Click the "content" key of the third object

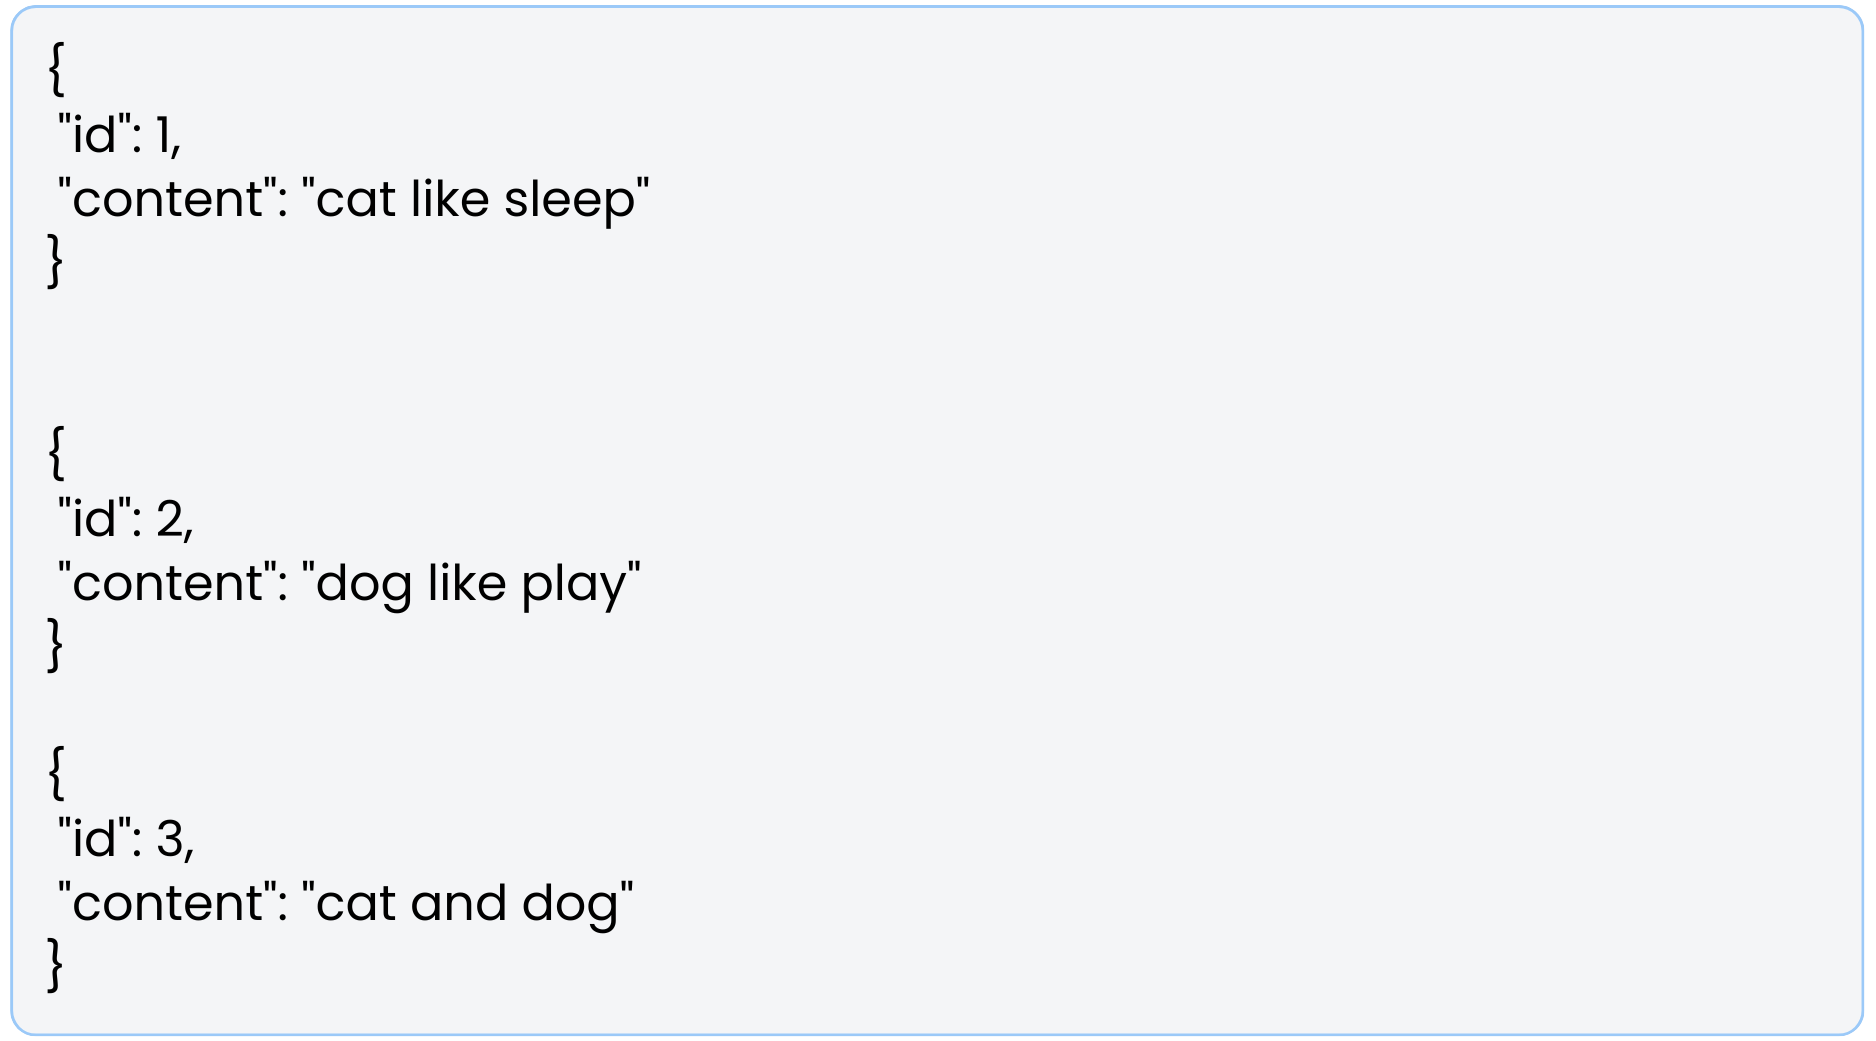coord(166,902)
